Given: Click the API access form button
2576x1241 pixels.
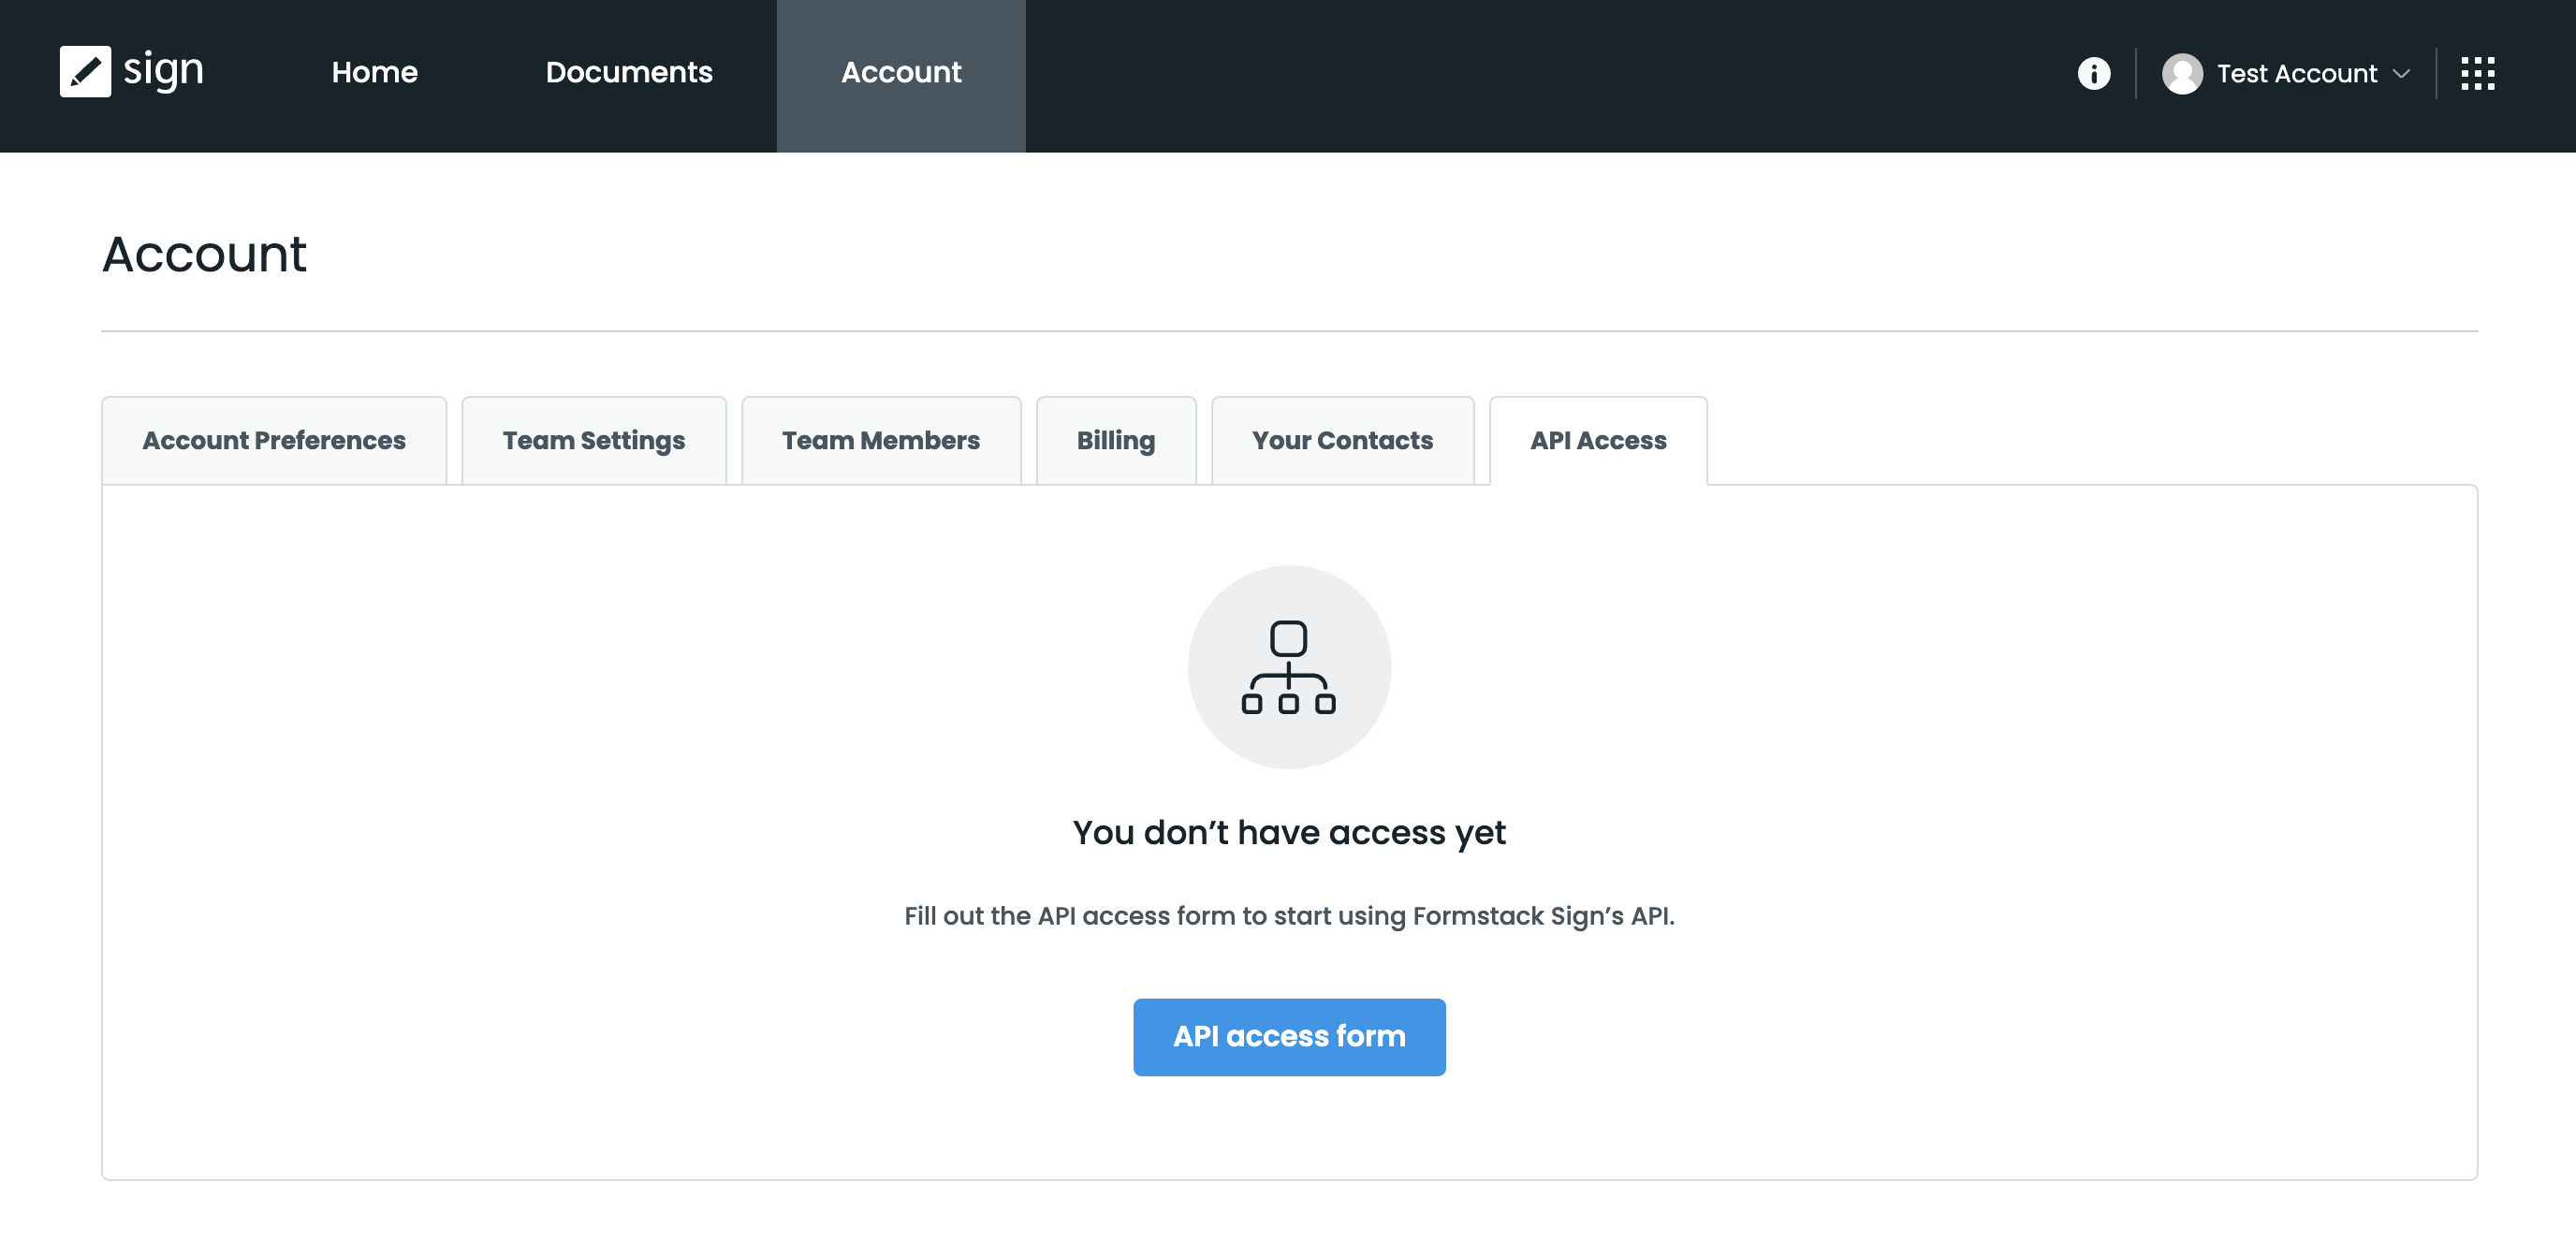Looking at the screenshot, I should (x=1288, y=1036).
